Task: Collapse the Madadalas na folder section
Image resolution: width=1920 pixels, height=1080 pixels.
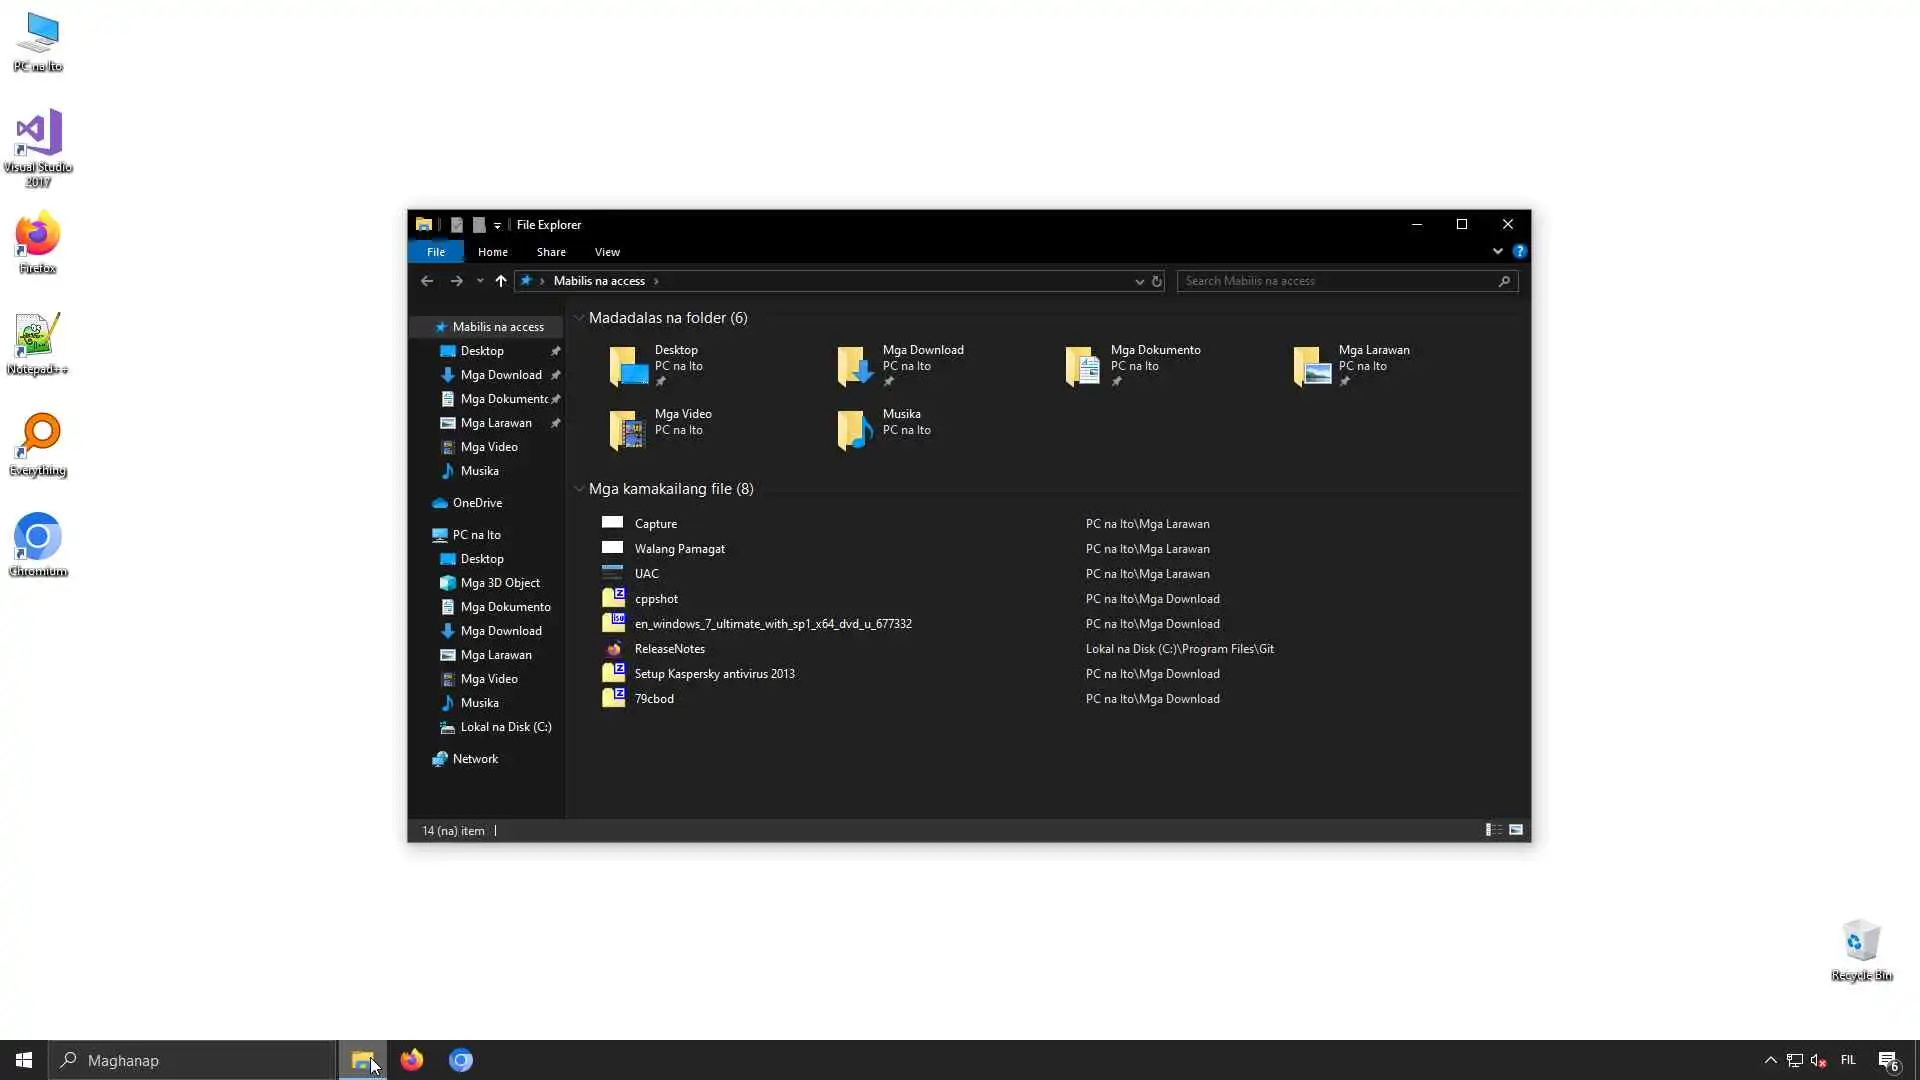Action: (579, 318)
